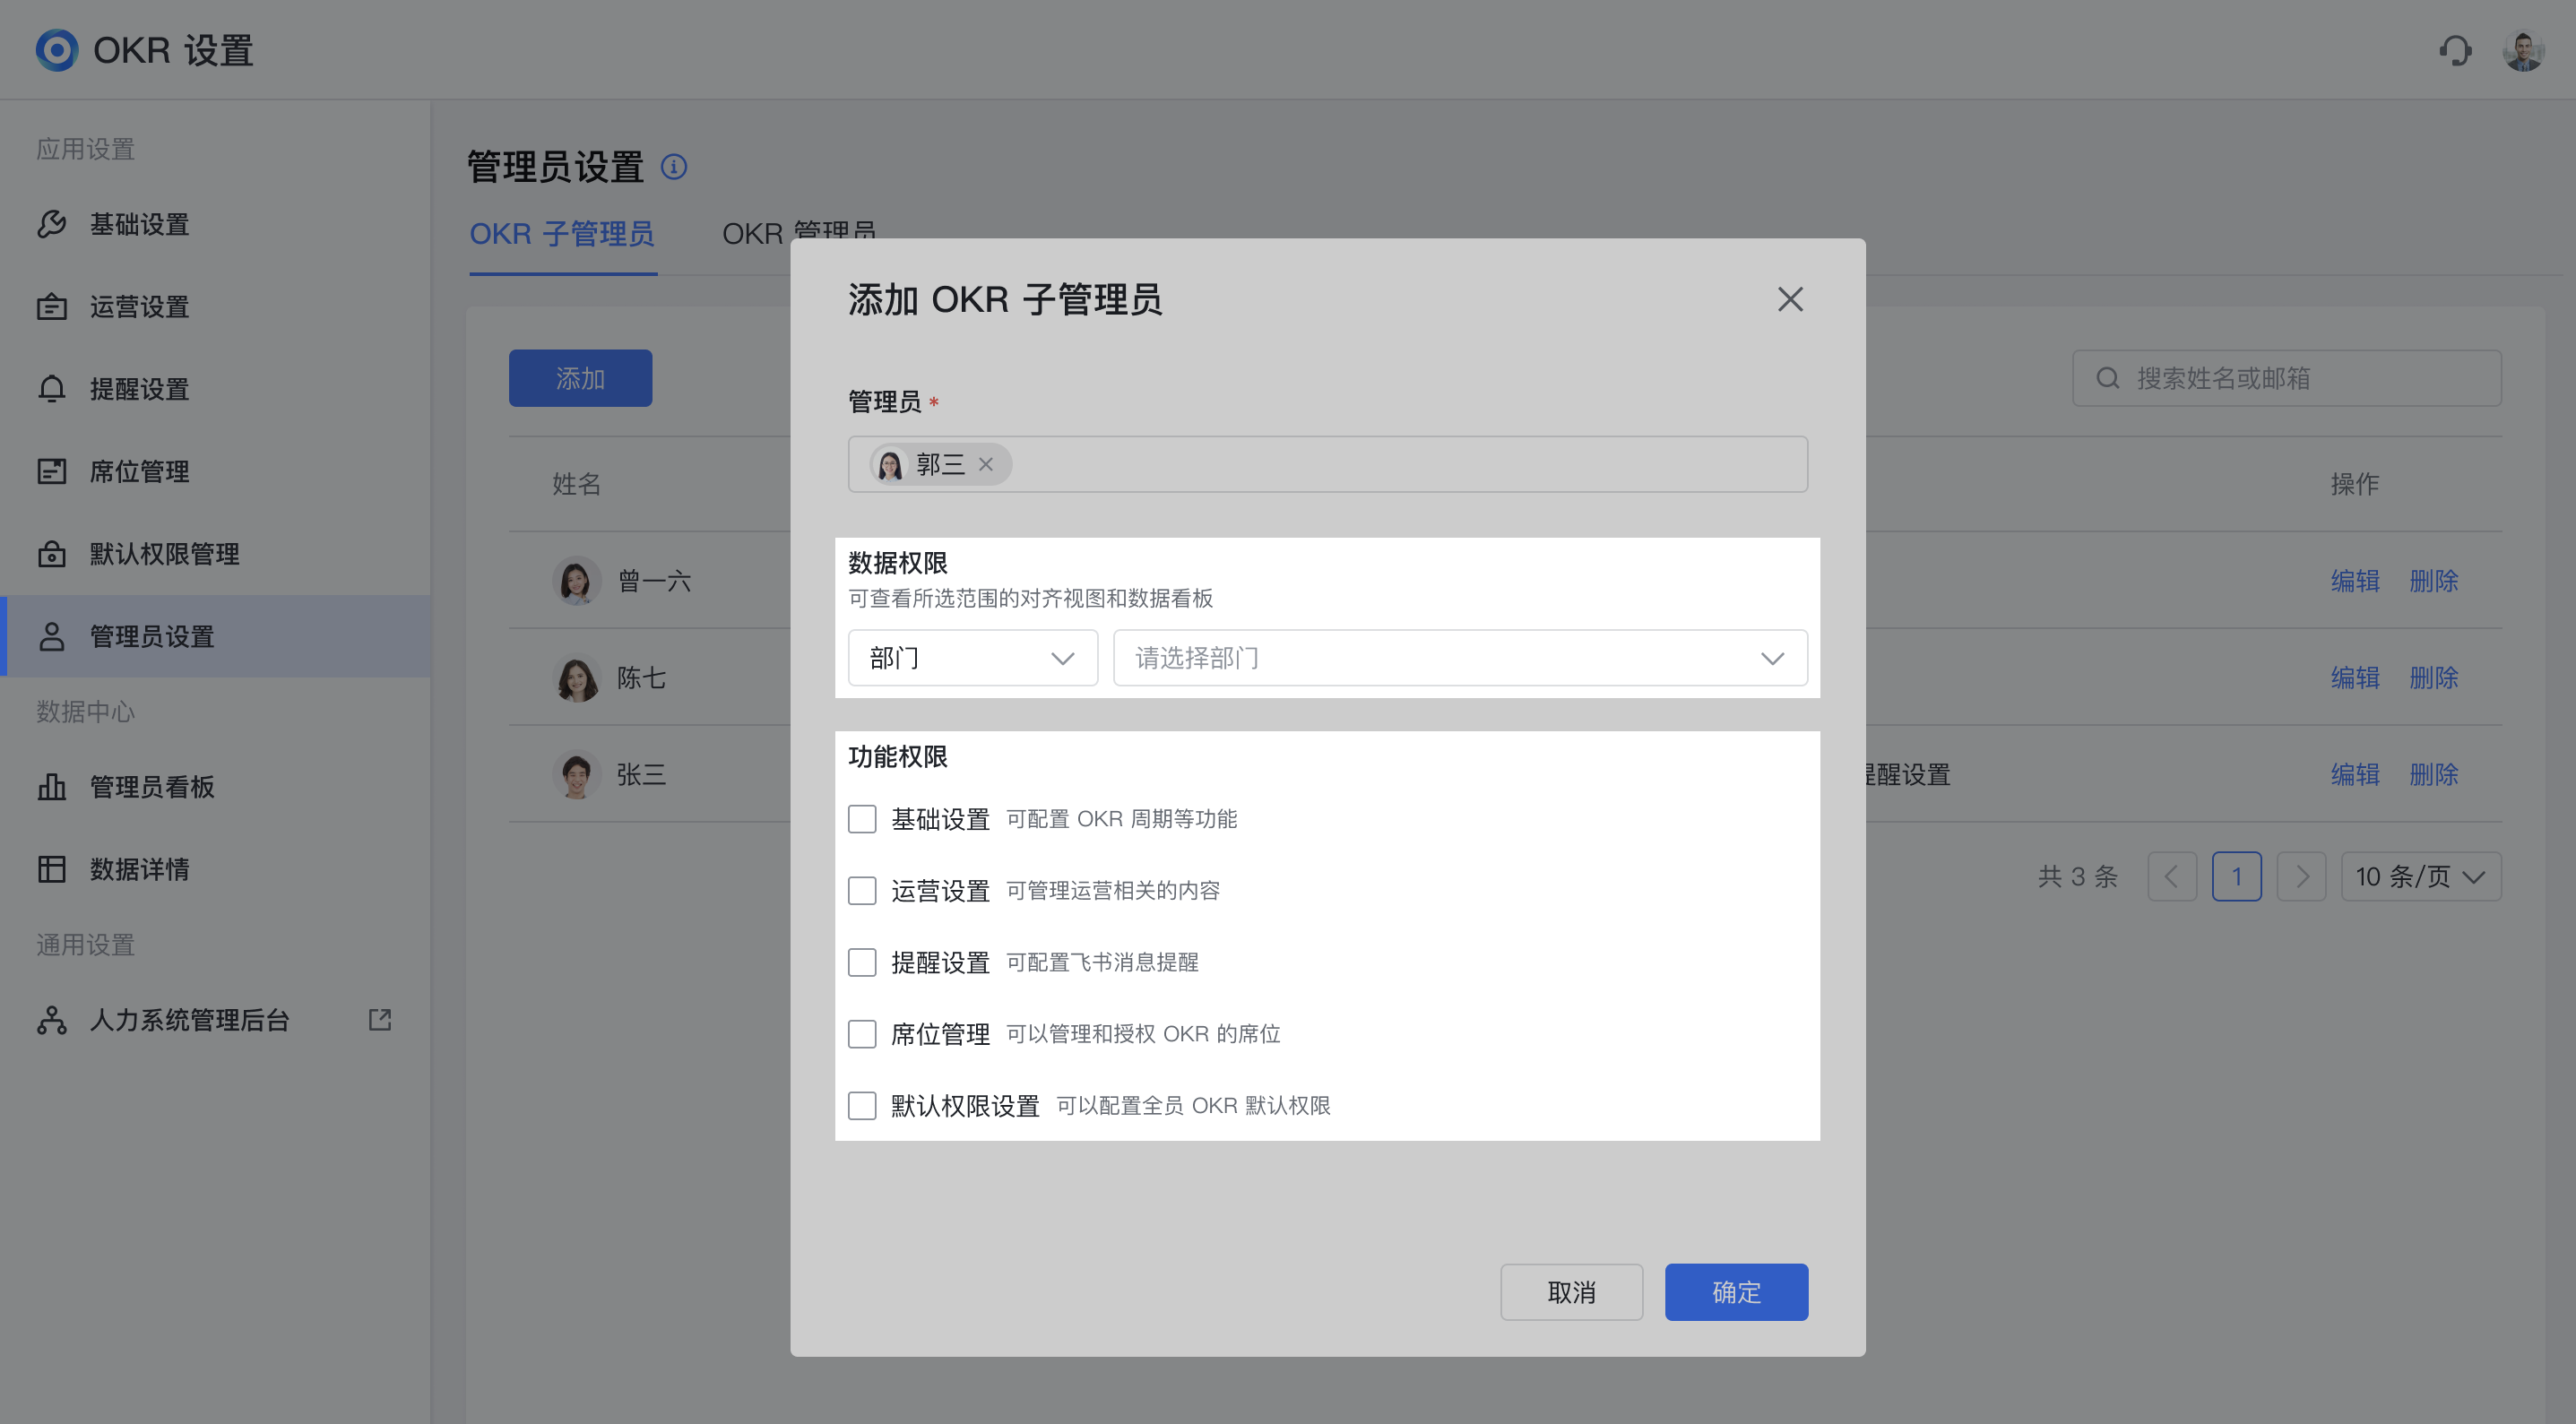This screenshot has width=2576, height=1424.
Task: Open the 10 条/页 page size dropdown
Action: click(2420, 877)
